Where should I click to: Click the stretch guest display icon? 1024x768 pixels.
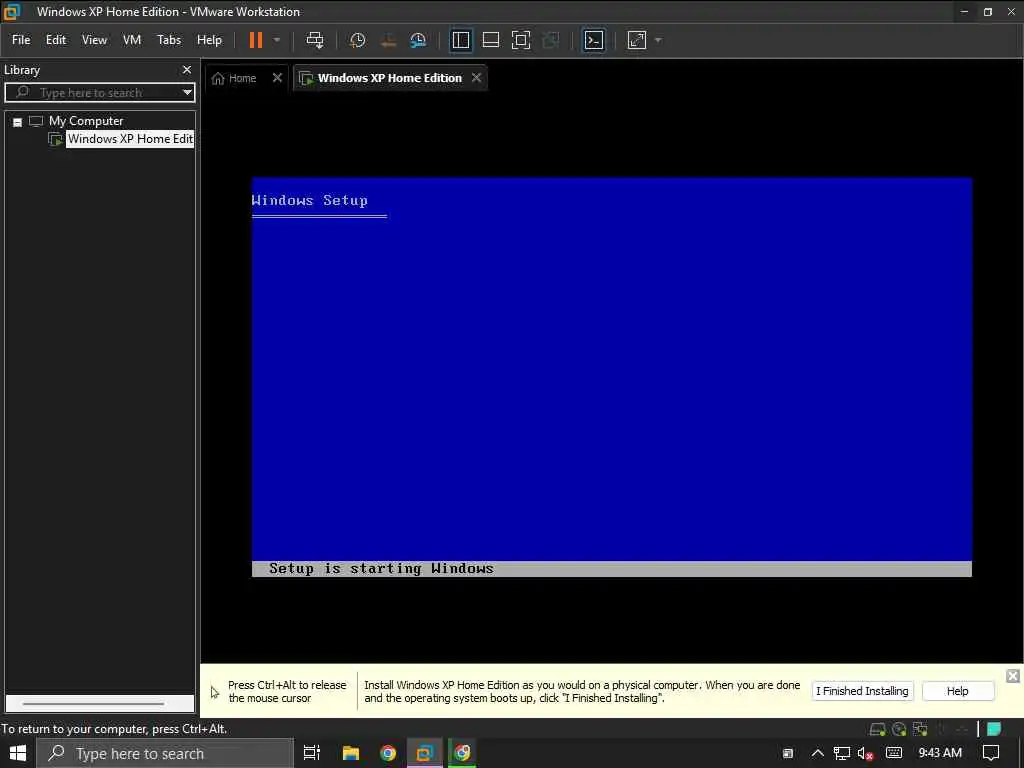click(x=637, y=40)
